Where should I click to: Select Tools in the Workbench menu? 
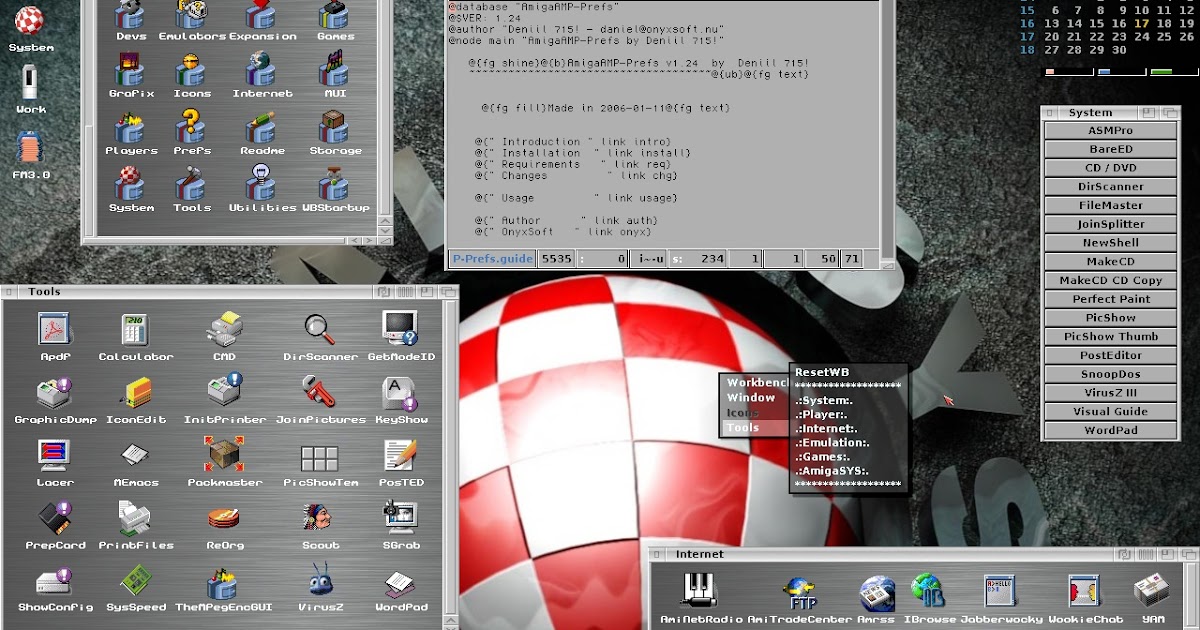click(743, 428)
